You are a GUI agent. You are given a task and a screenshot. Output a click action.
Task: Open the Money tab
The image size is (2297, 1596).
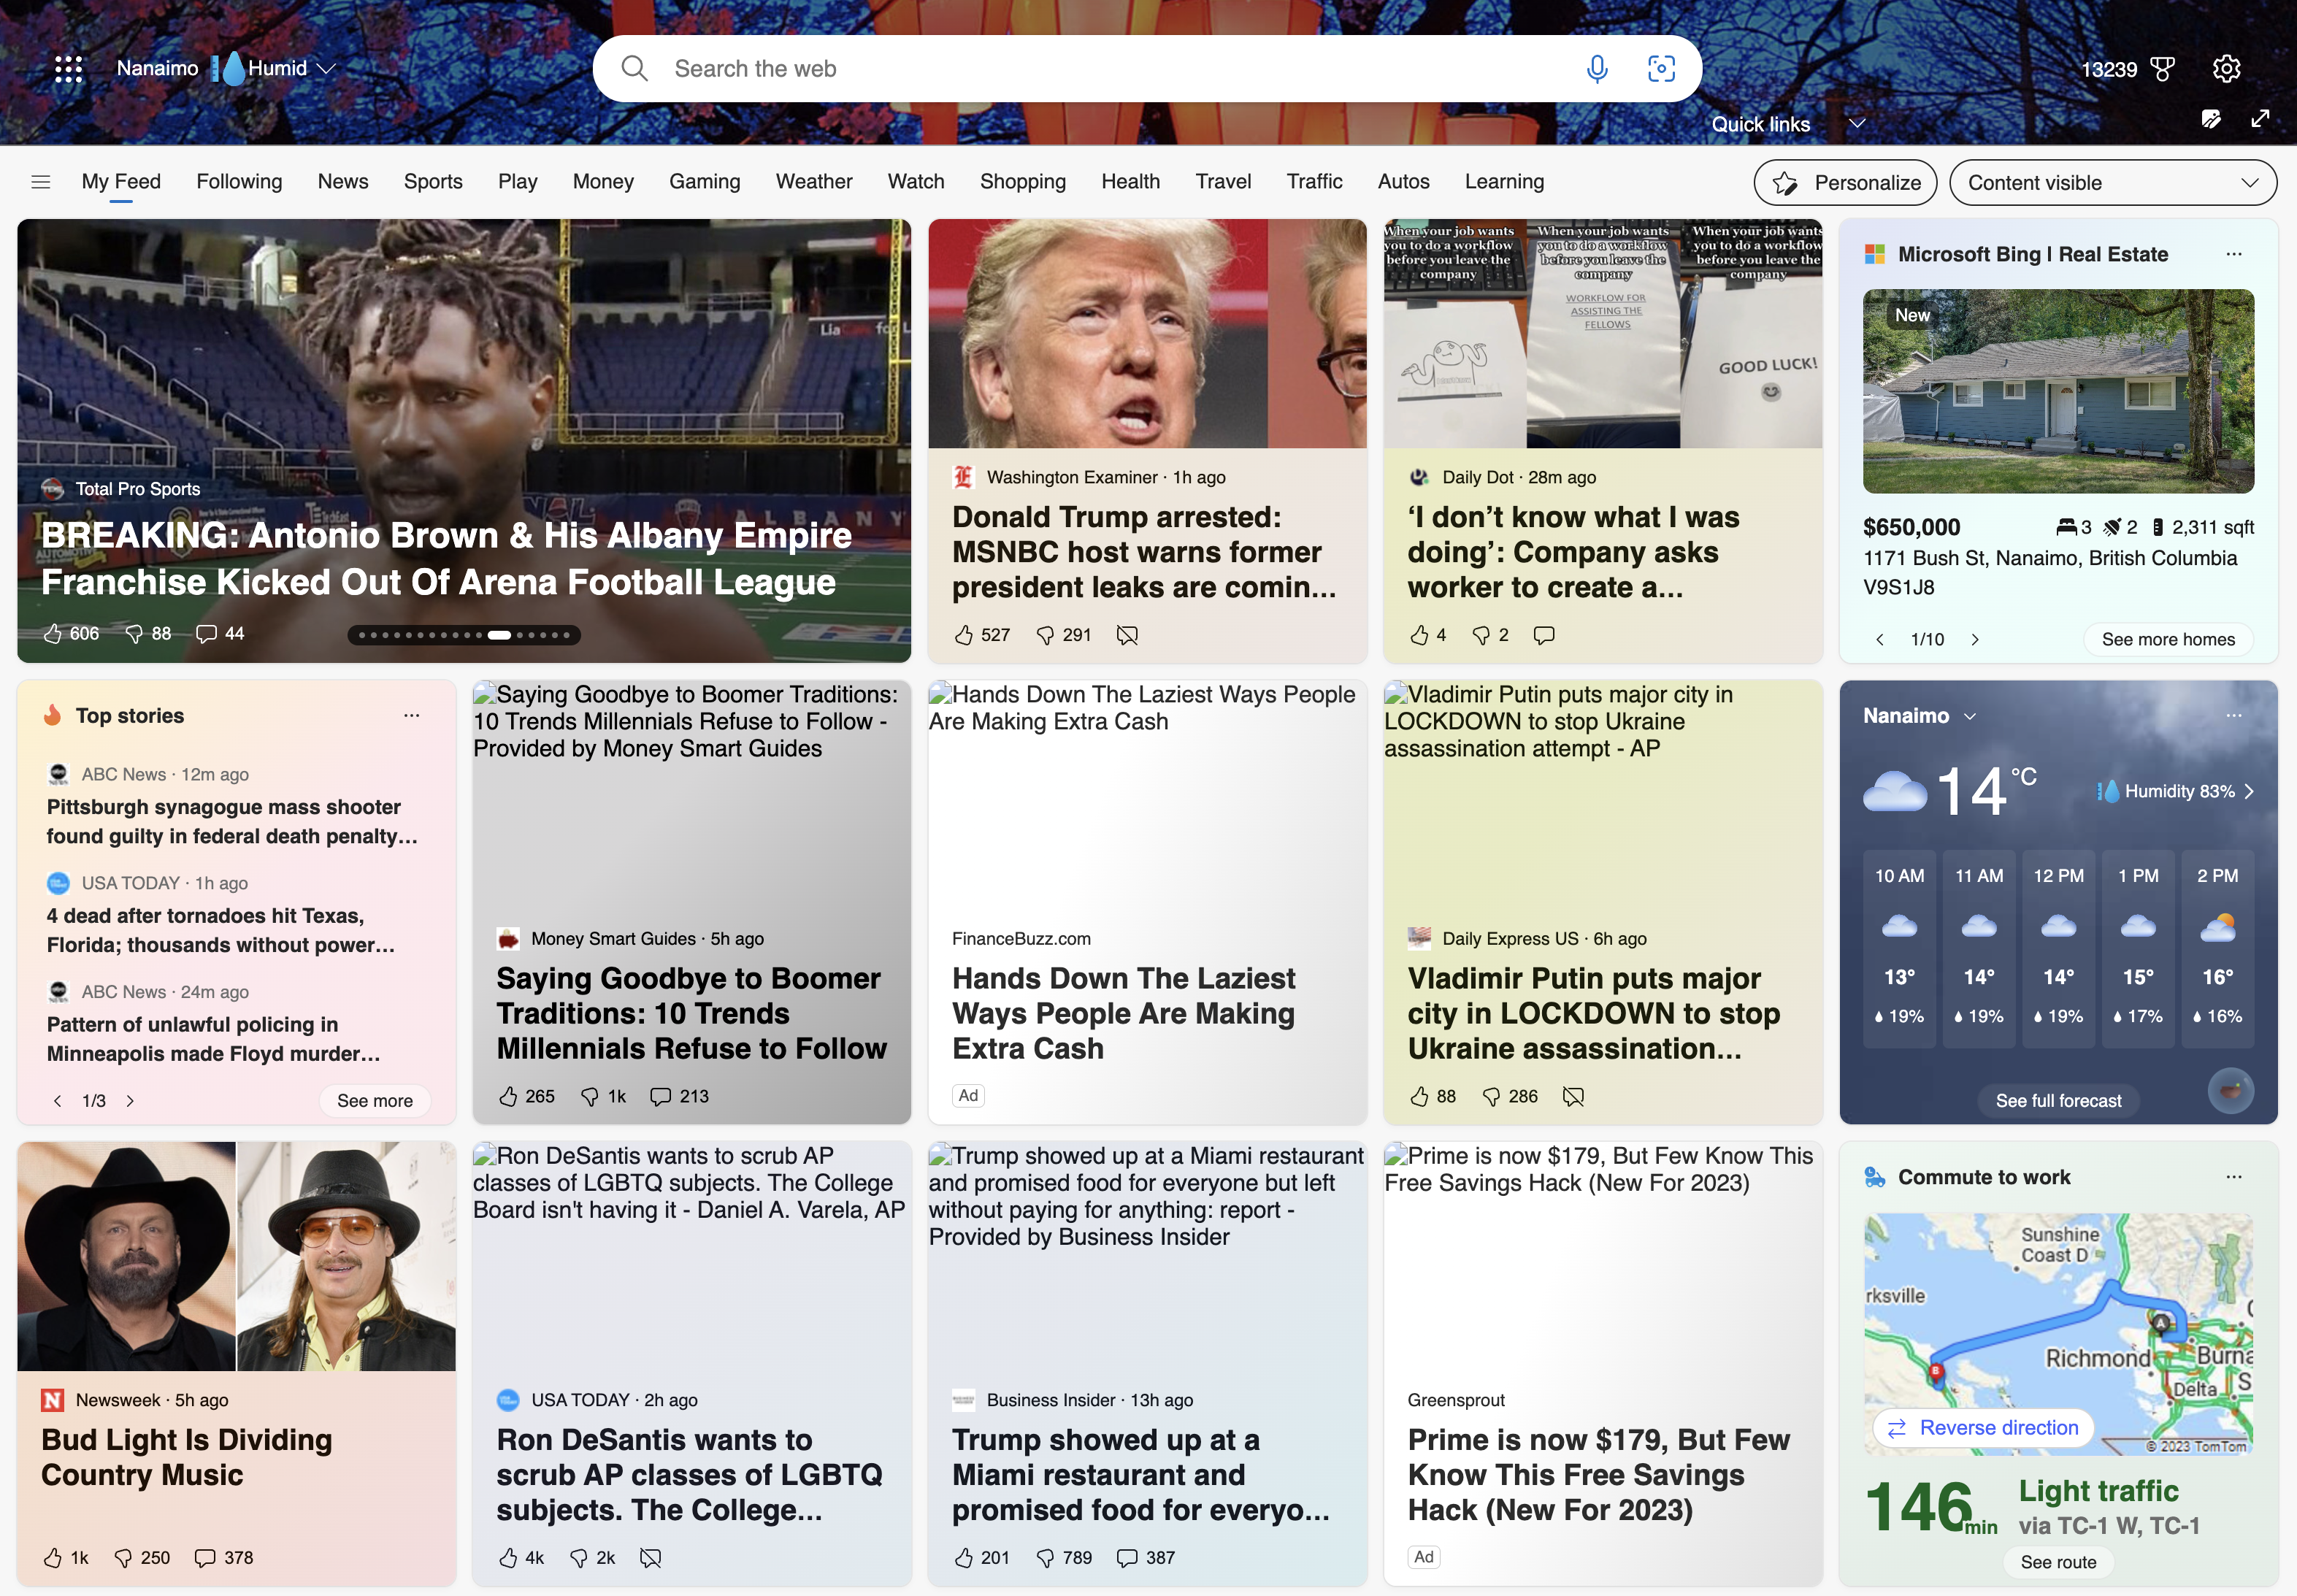pos(603,181)
